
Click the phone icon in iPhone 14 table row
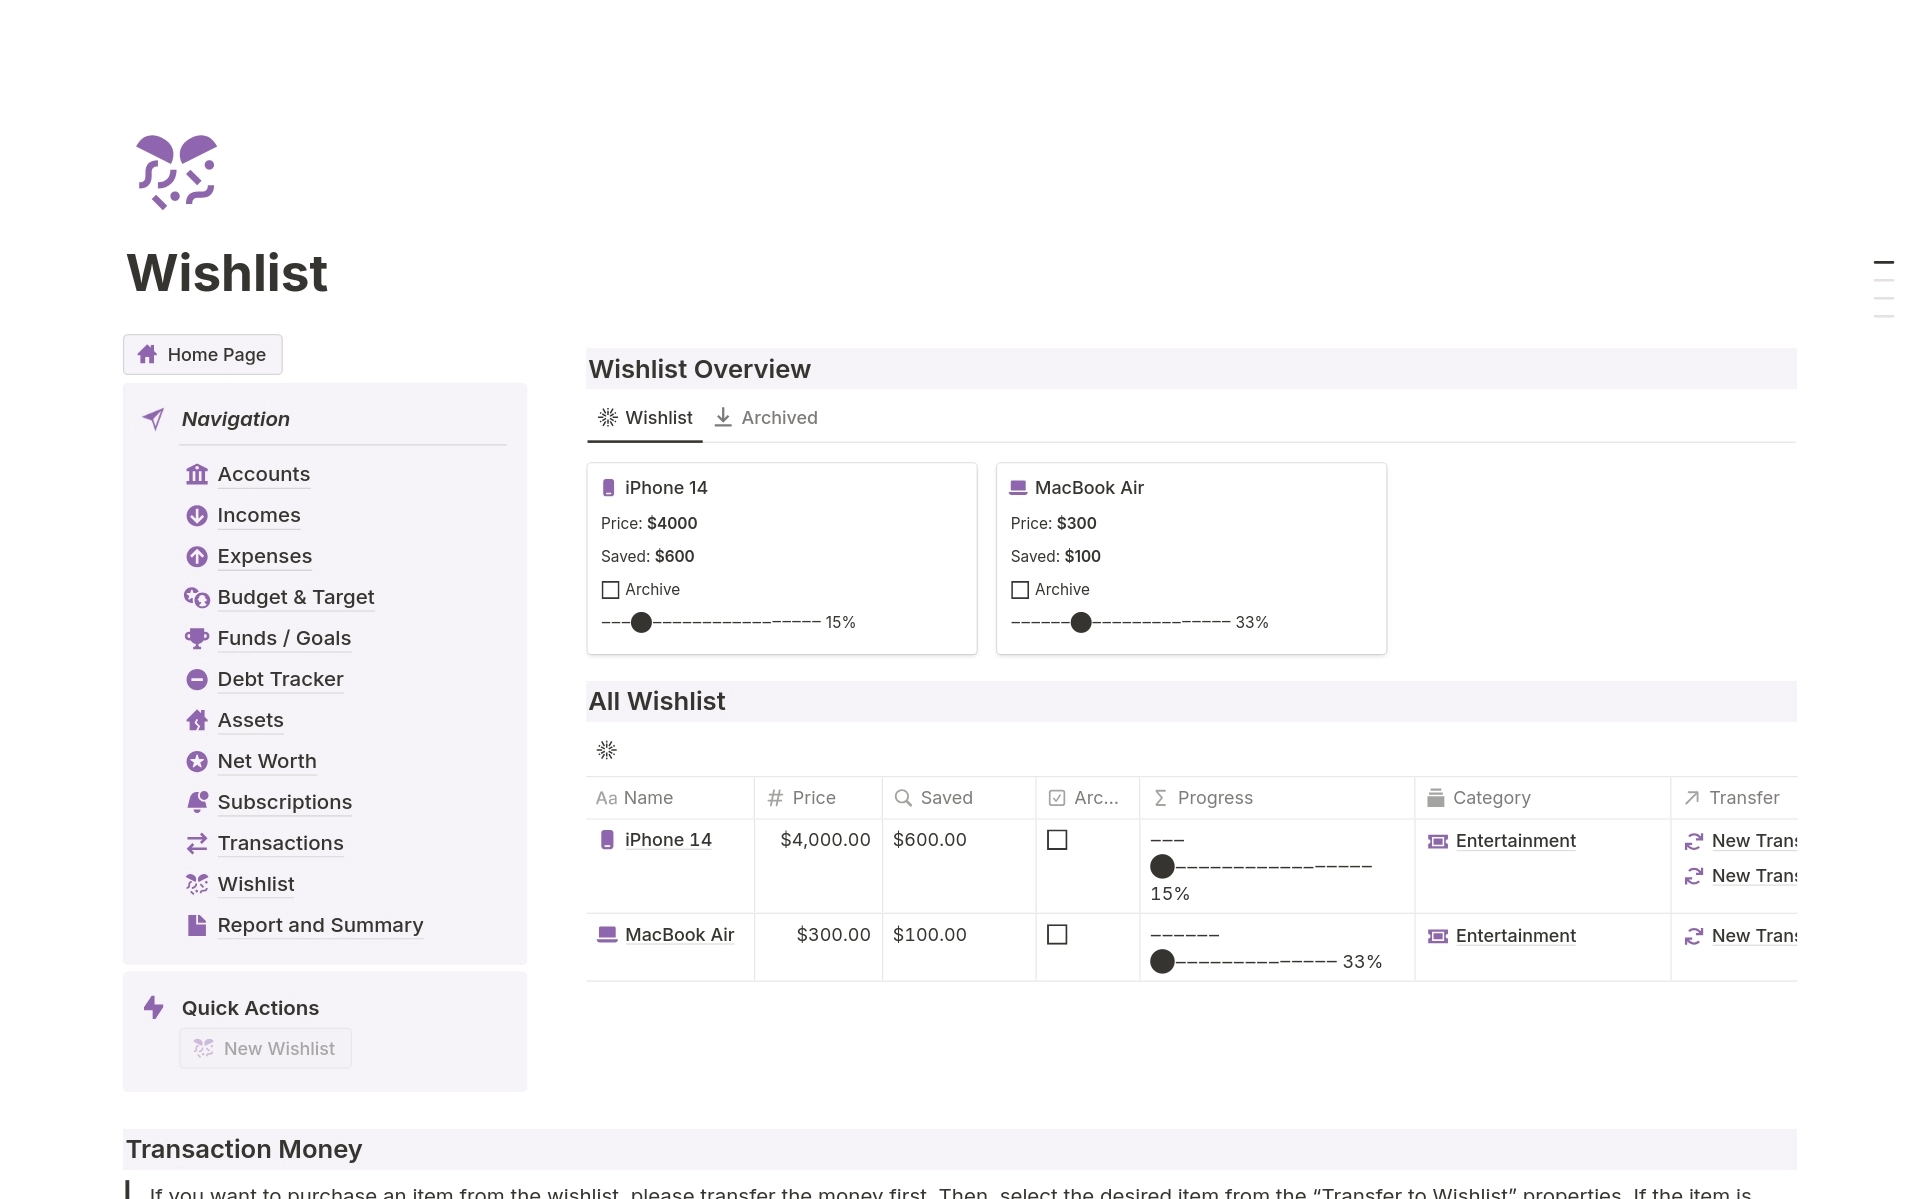(607, 840)
